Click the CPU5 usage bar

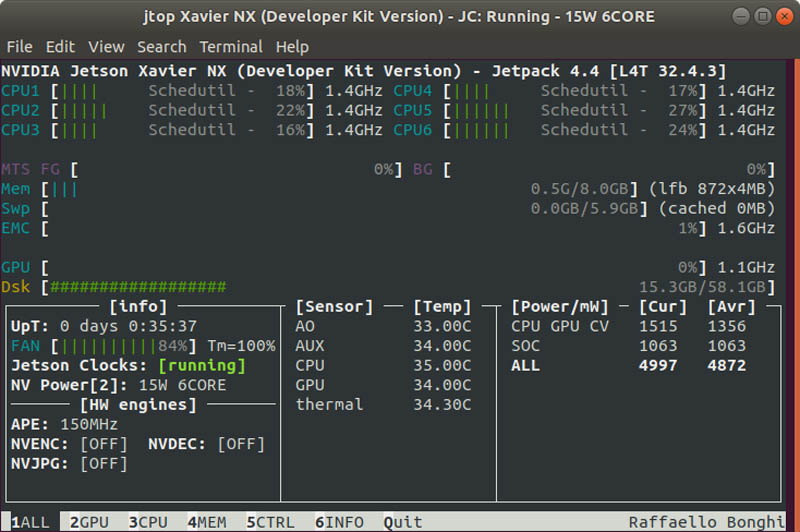coord(575,110)
